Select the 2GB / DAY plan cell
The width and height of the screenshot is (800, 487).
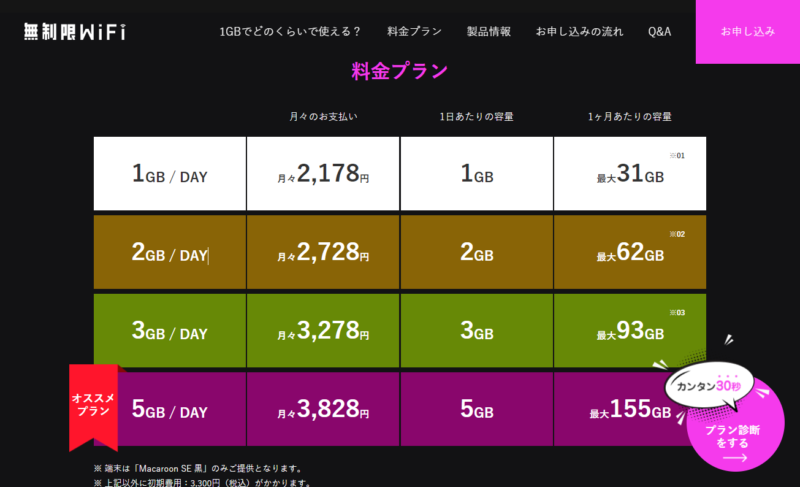(170, 252)
